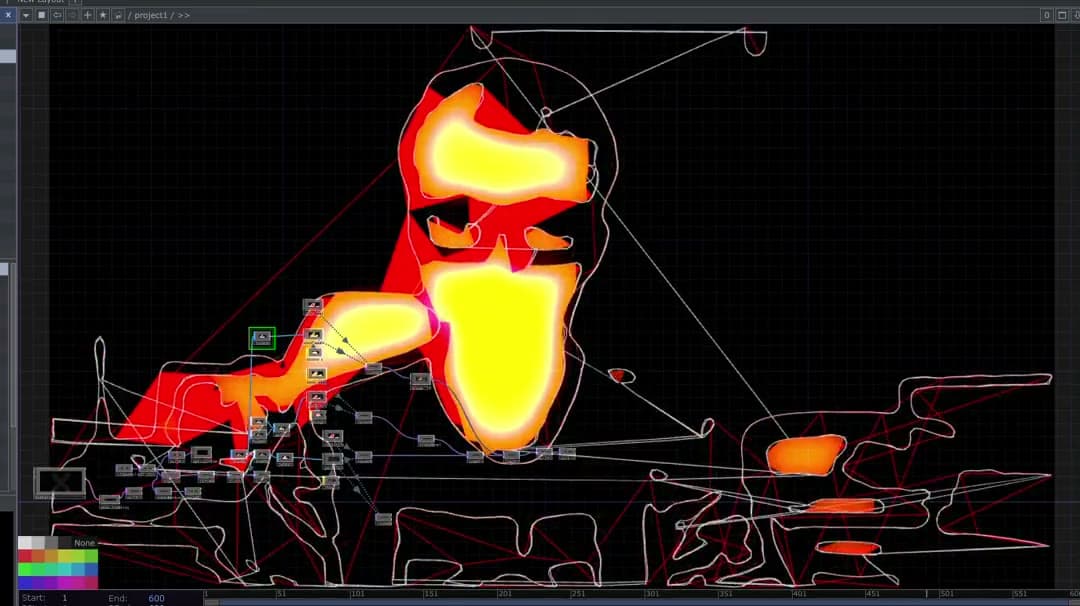Click the icon left of project1 path

tap(118, 14)
